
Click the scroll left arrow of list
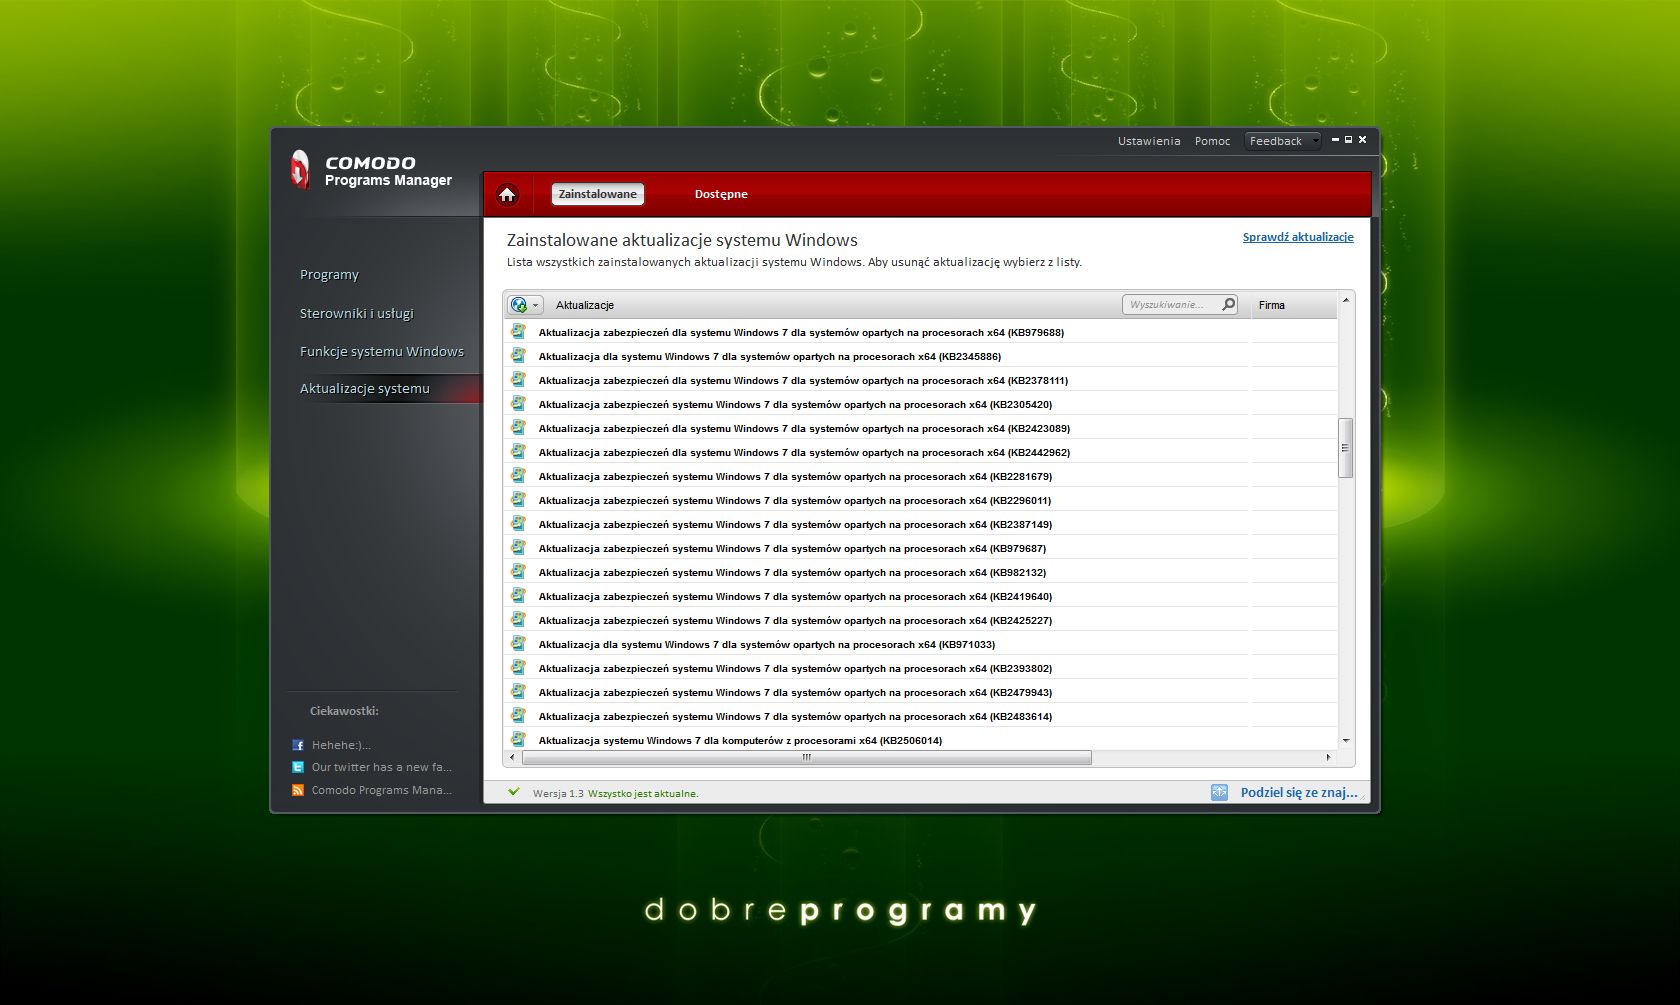(x=512, y=757)
